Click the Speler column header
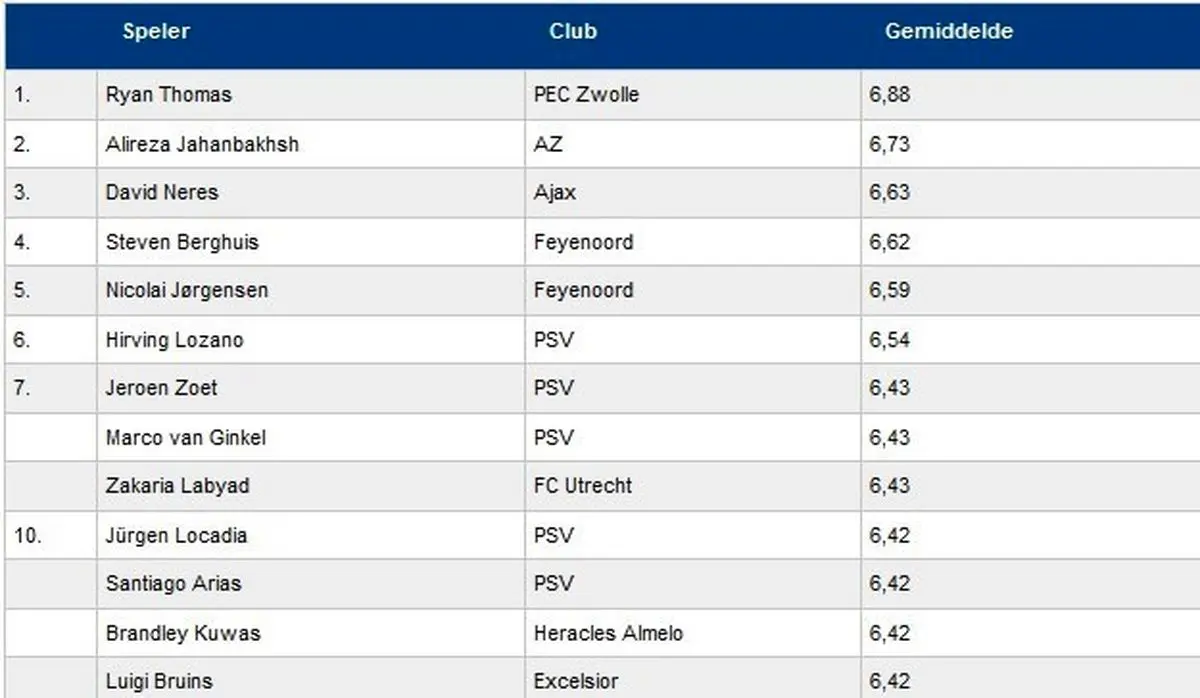This screenshot has width=1200, height=698. pos(156,31)
